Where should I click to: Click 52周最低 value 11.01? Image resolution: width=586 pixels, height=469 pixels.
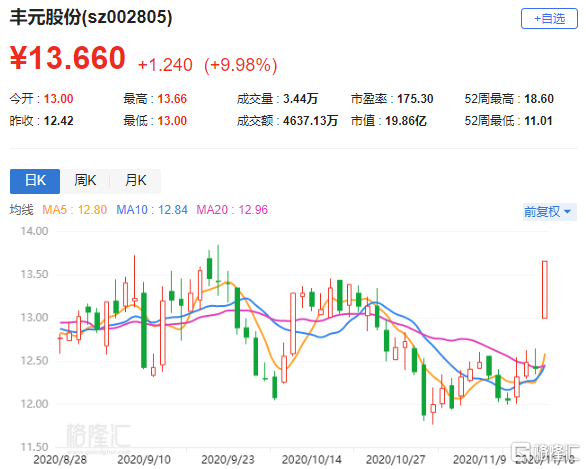click(x=538, y=121)
